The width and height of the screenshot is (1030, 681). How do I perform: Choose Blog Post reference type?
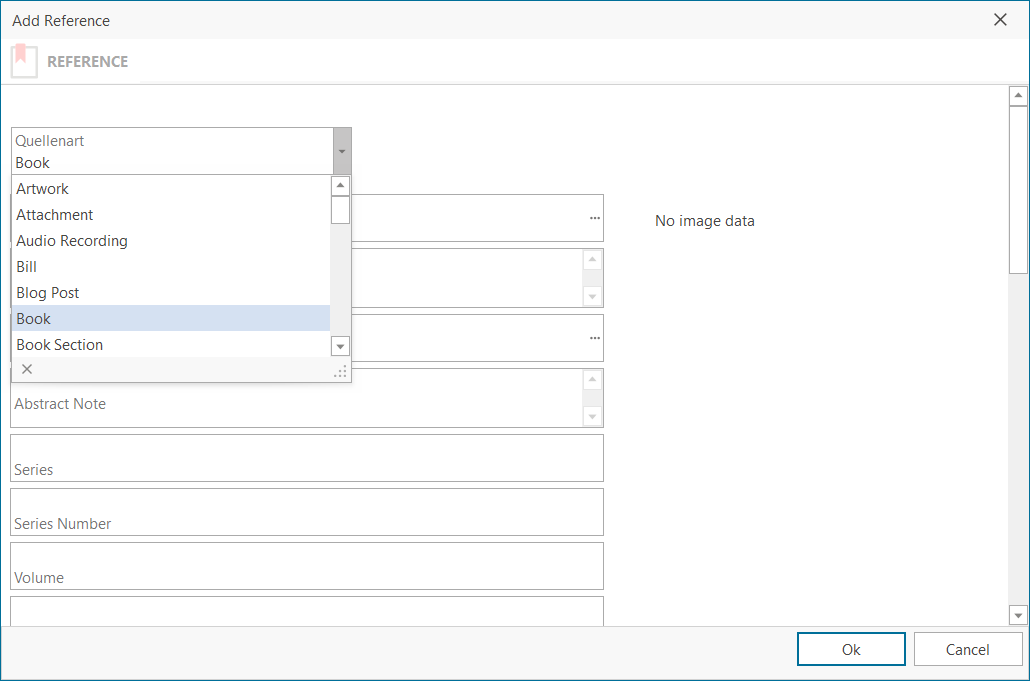48,293
